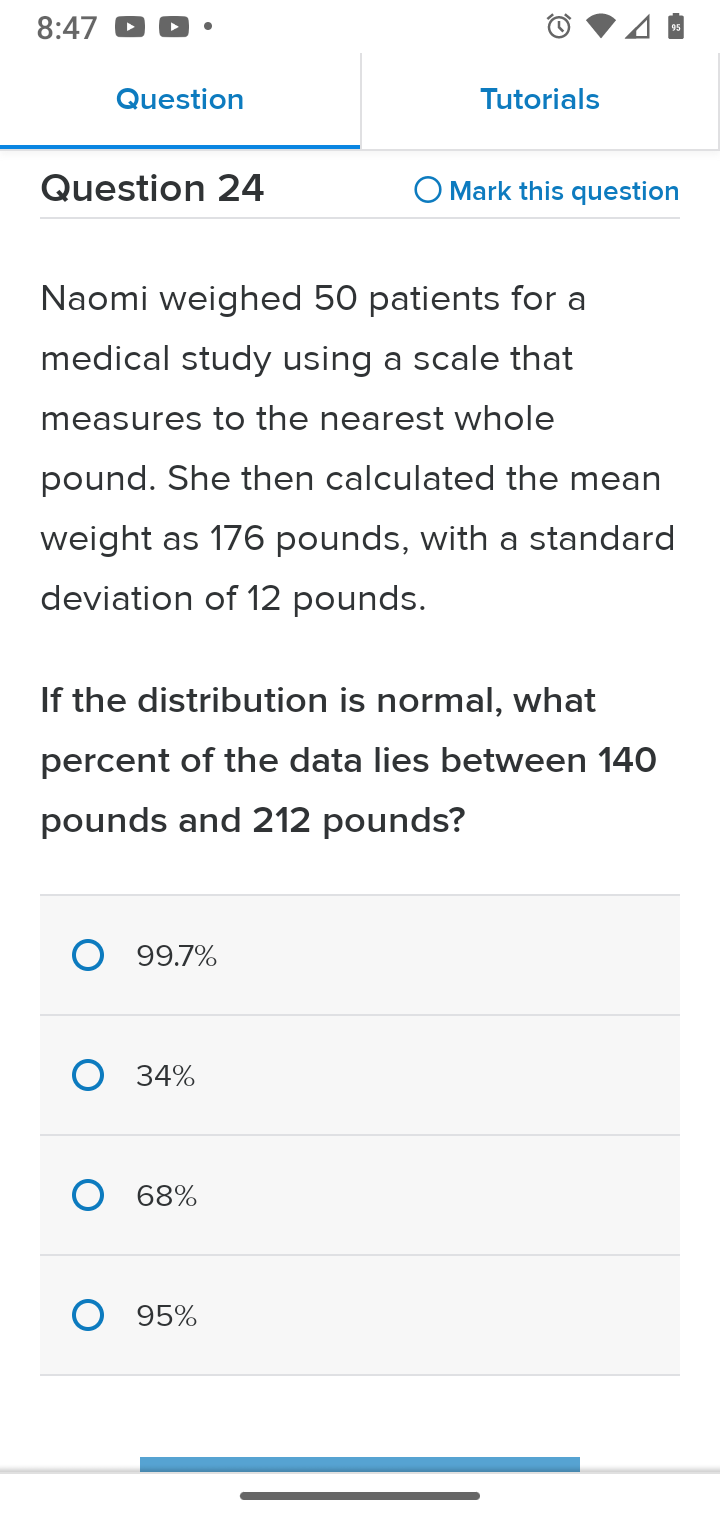Tap the blue button at page bottom
The width and height of the screenshot is (720, 1520).
point(360,1464)
